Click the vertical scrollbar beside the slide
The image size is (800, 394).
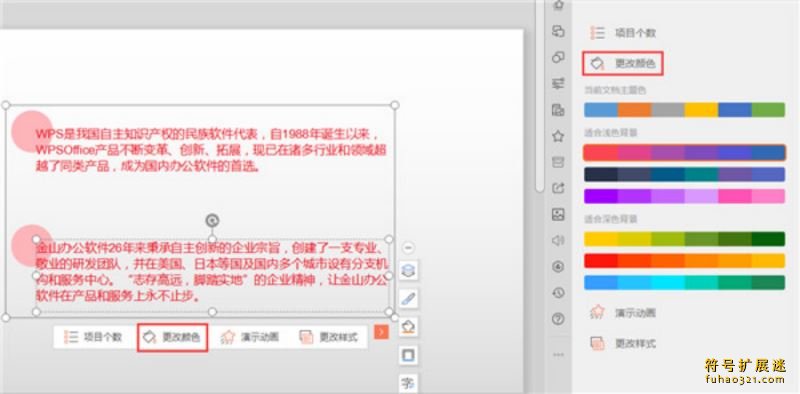[539, 97]
